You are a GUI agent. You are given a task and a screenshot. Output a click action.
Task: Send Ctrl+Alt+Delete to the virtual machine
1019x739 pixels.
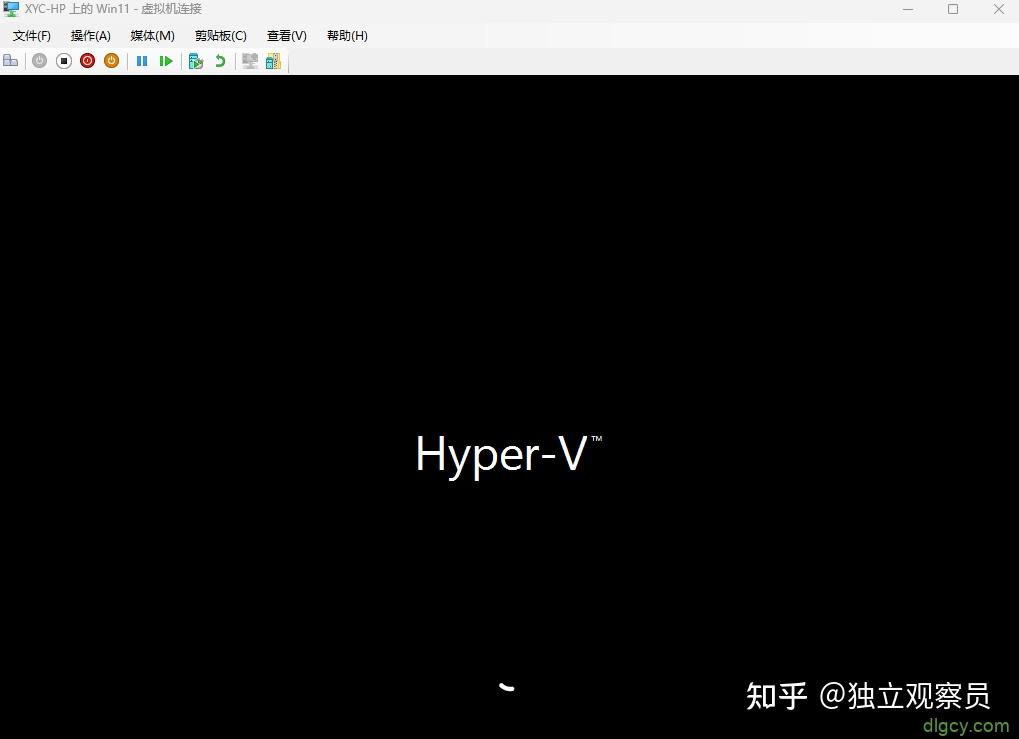[10, 60]
